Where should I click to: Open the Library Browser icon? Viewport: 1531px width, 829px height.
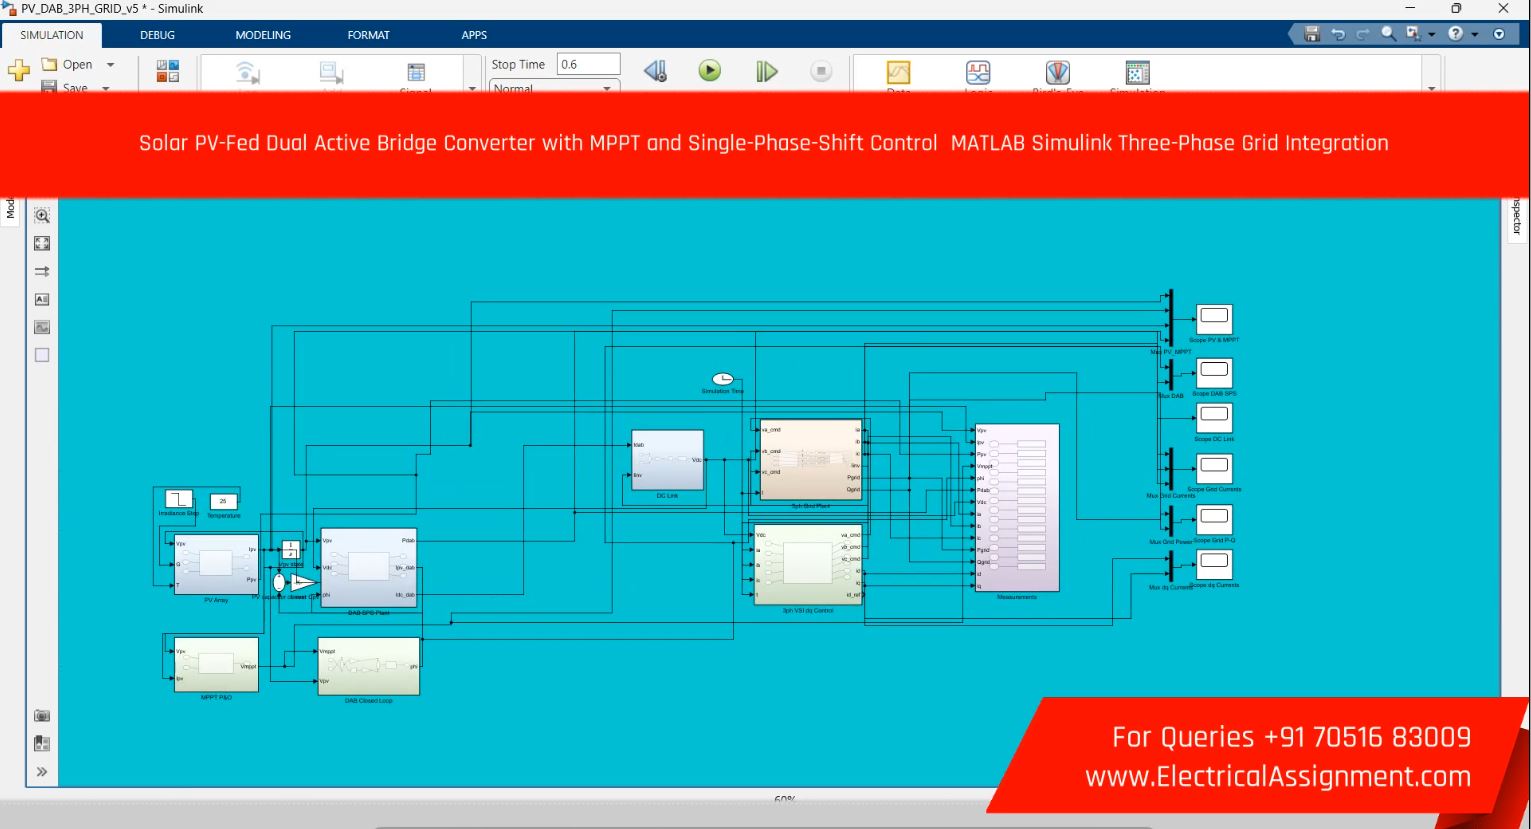[x=168, y=71]
